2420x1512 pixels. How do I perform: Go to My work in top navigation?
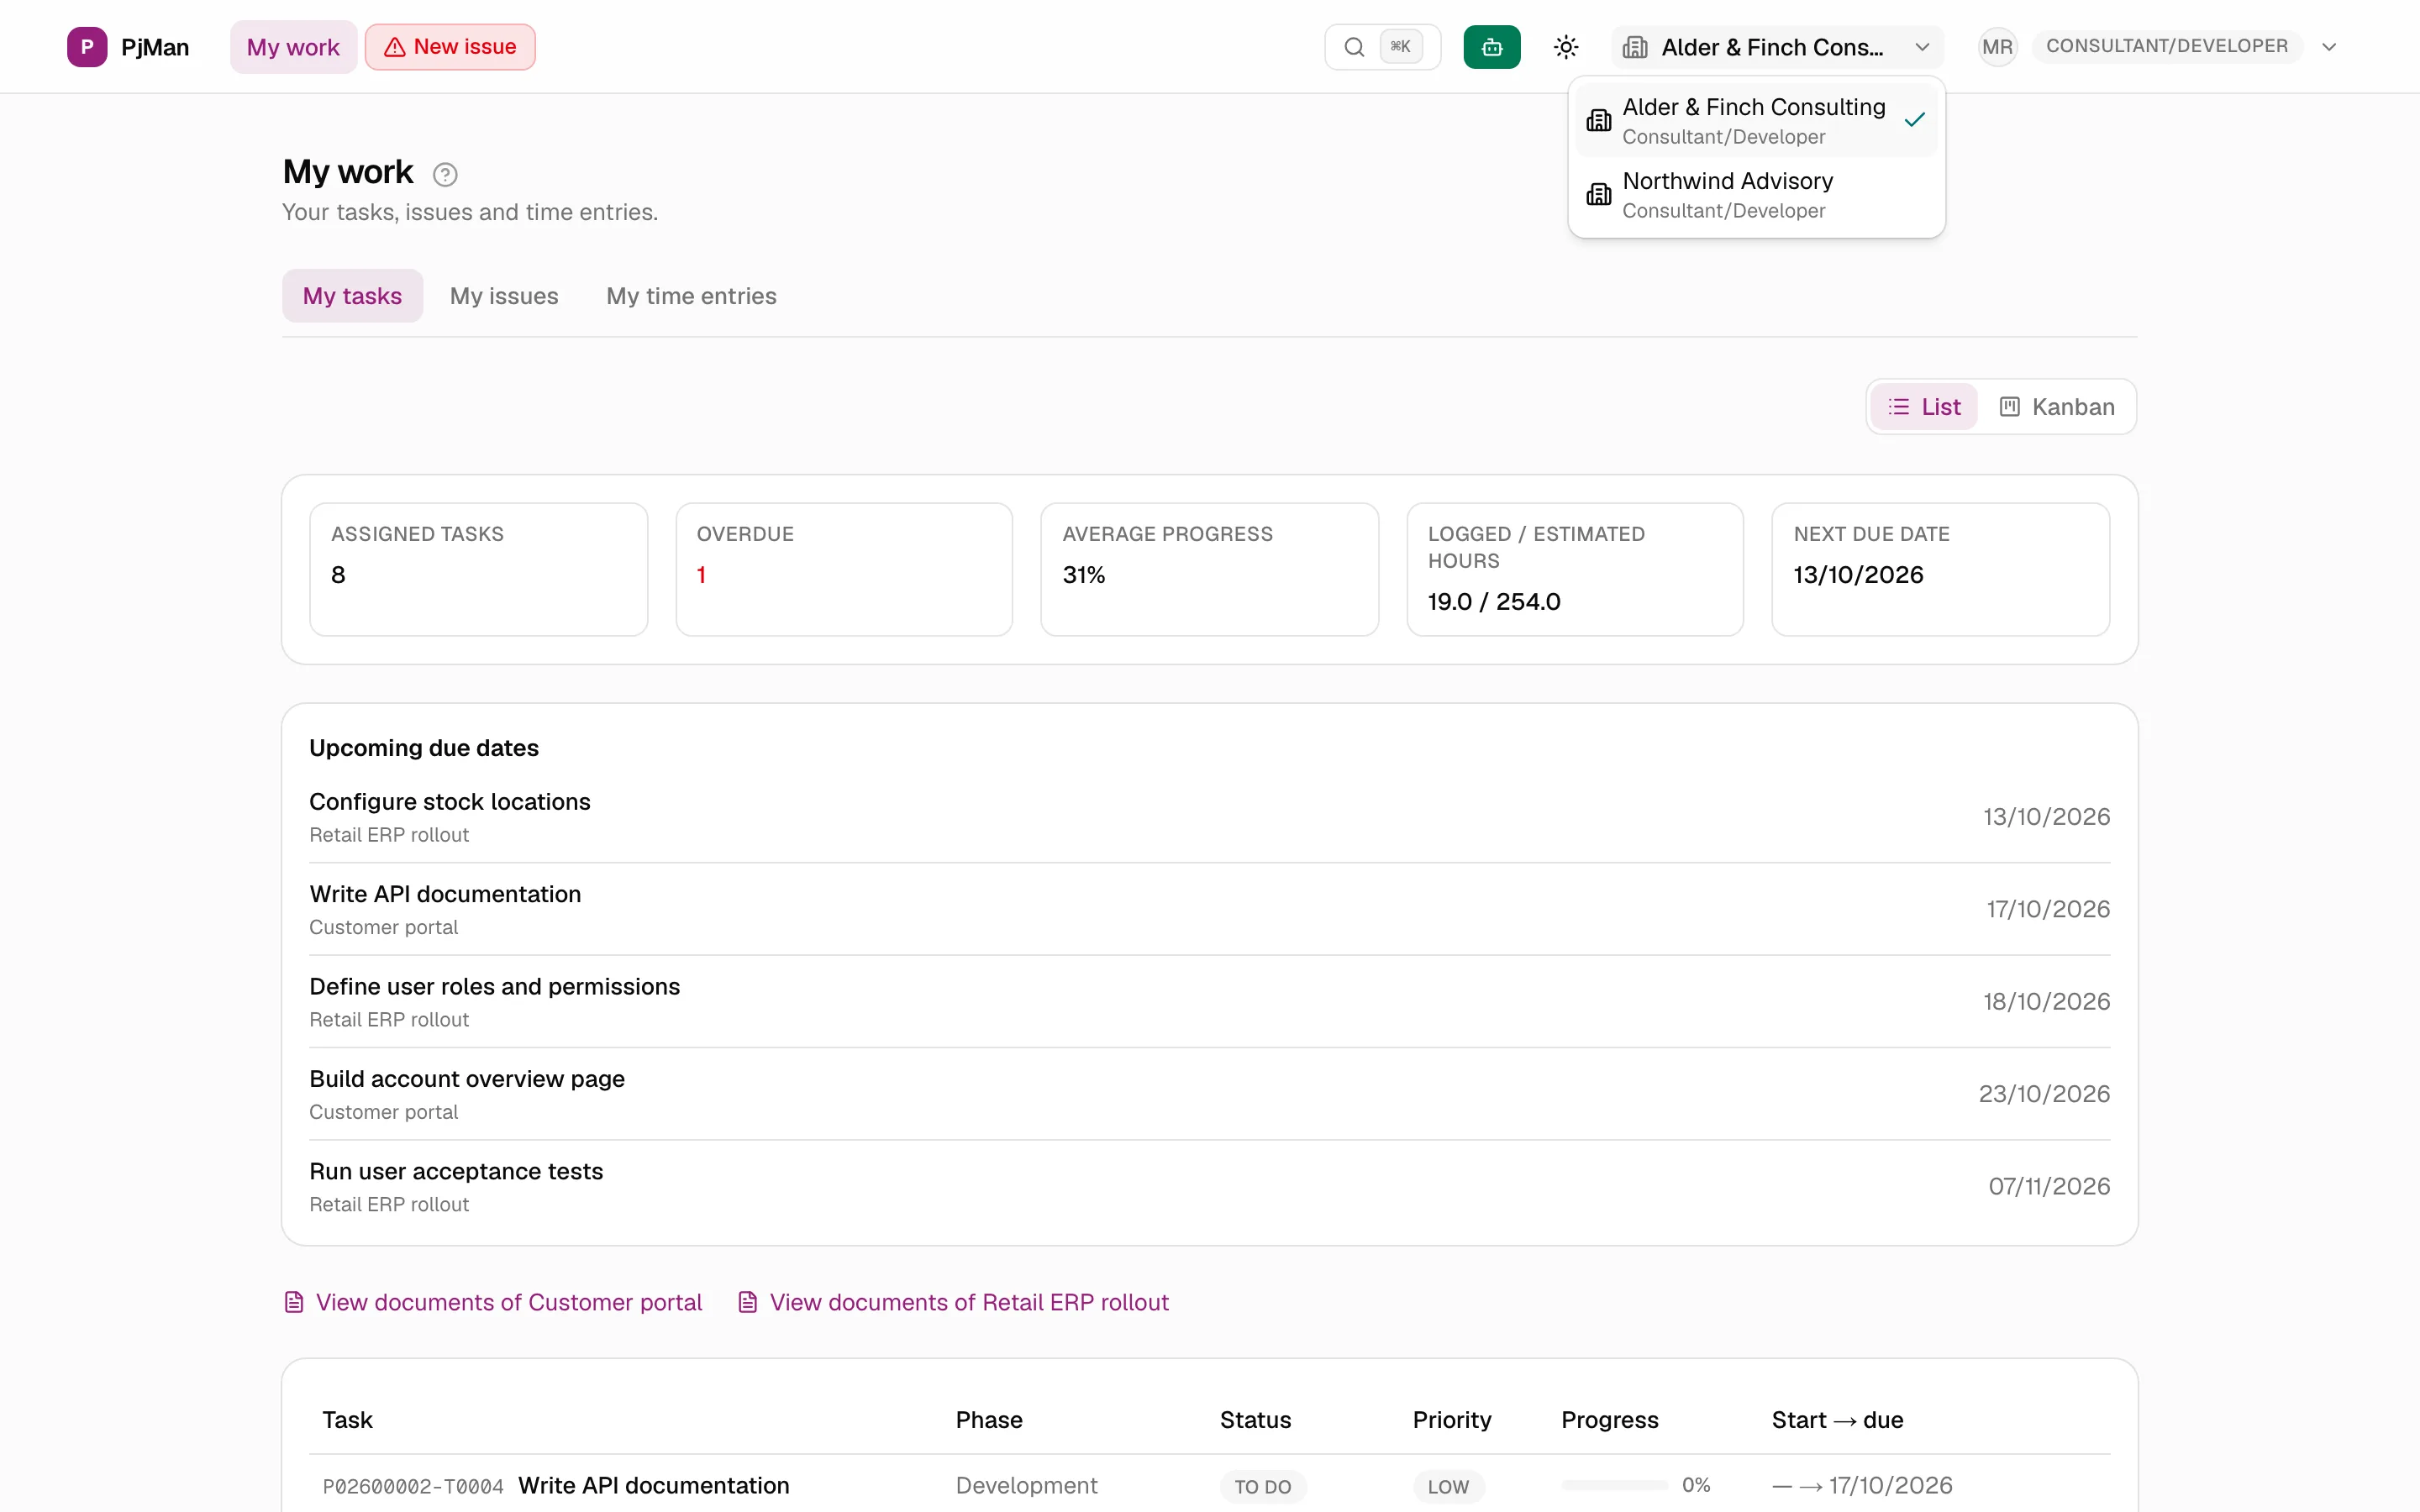click(x=293, y=47)
